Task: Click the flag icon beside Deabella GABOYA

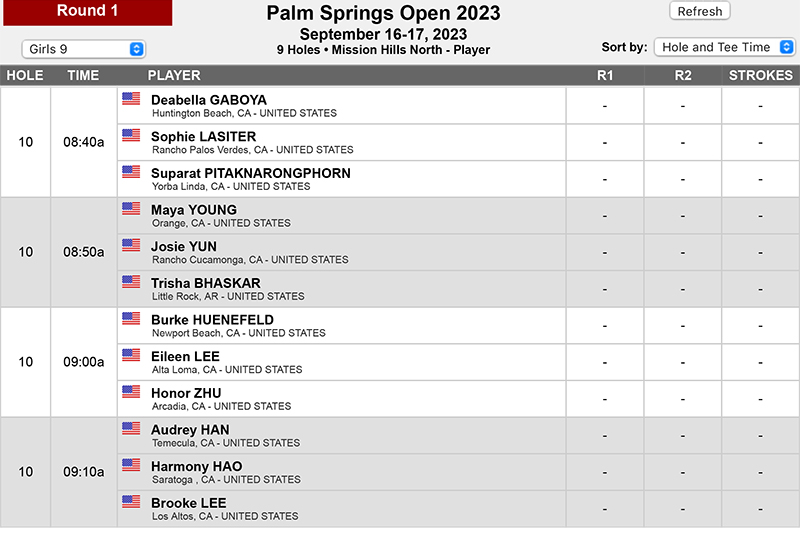Action: tap(131, 99)
